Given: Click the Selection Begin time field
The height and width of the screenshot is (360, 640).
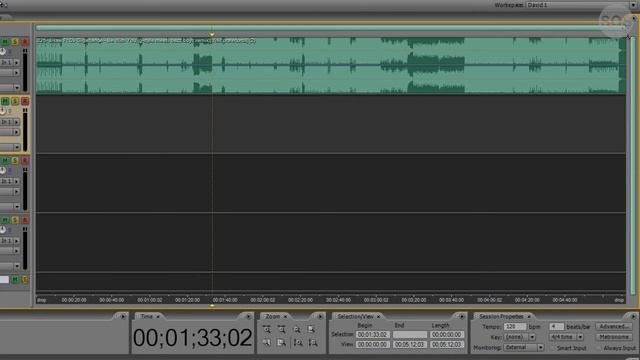Looking at the screenshot, I should click(x=373, y=335).
